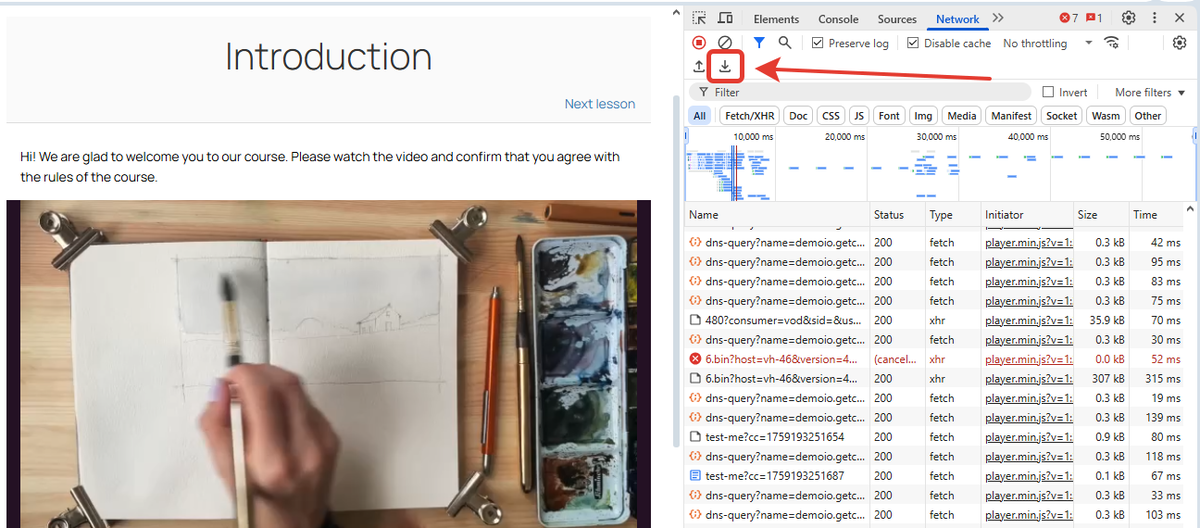Image resolution: width=1200 pixels, height=528 pixels.
Task: Toggle the blue filter funnel icon
Action: (759, 43)
